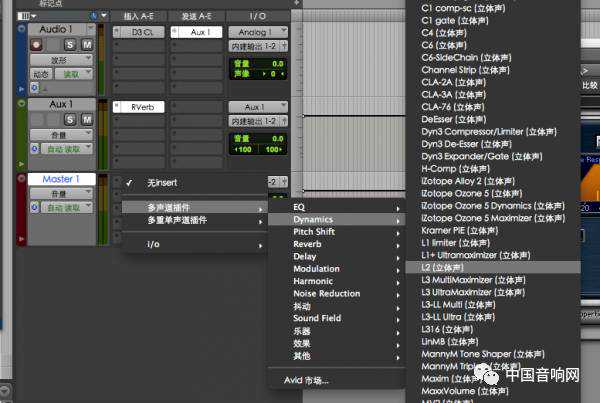
Task: Solo the Audio 1 track
Action: tap(70, 46)
